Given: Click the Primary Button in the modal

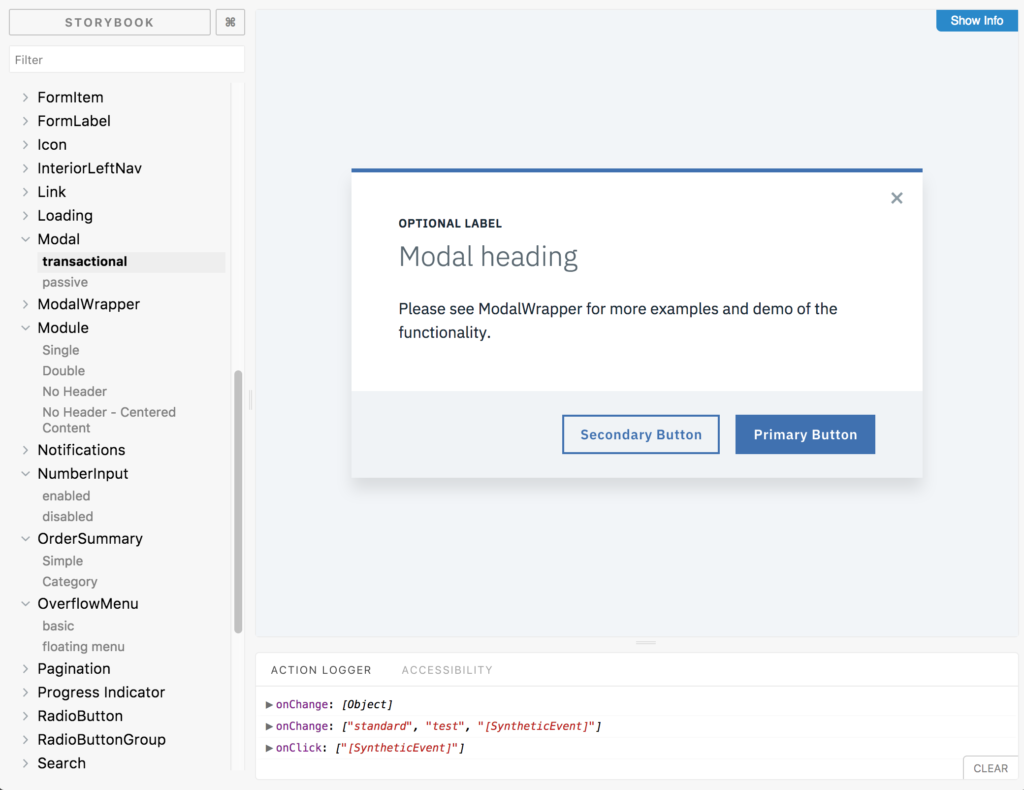Looking at the screenshot, I should pyautogui.click(x=805, y=434).
